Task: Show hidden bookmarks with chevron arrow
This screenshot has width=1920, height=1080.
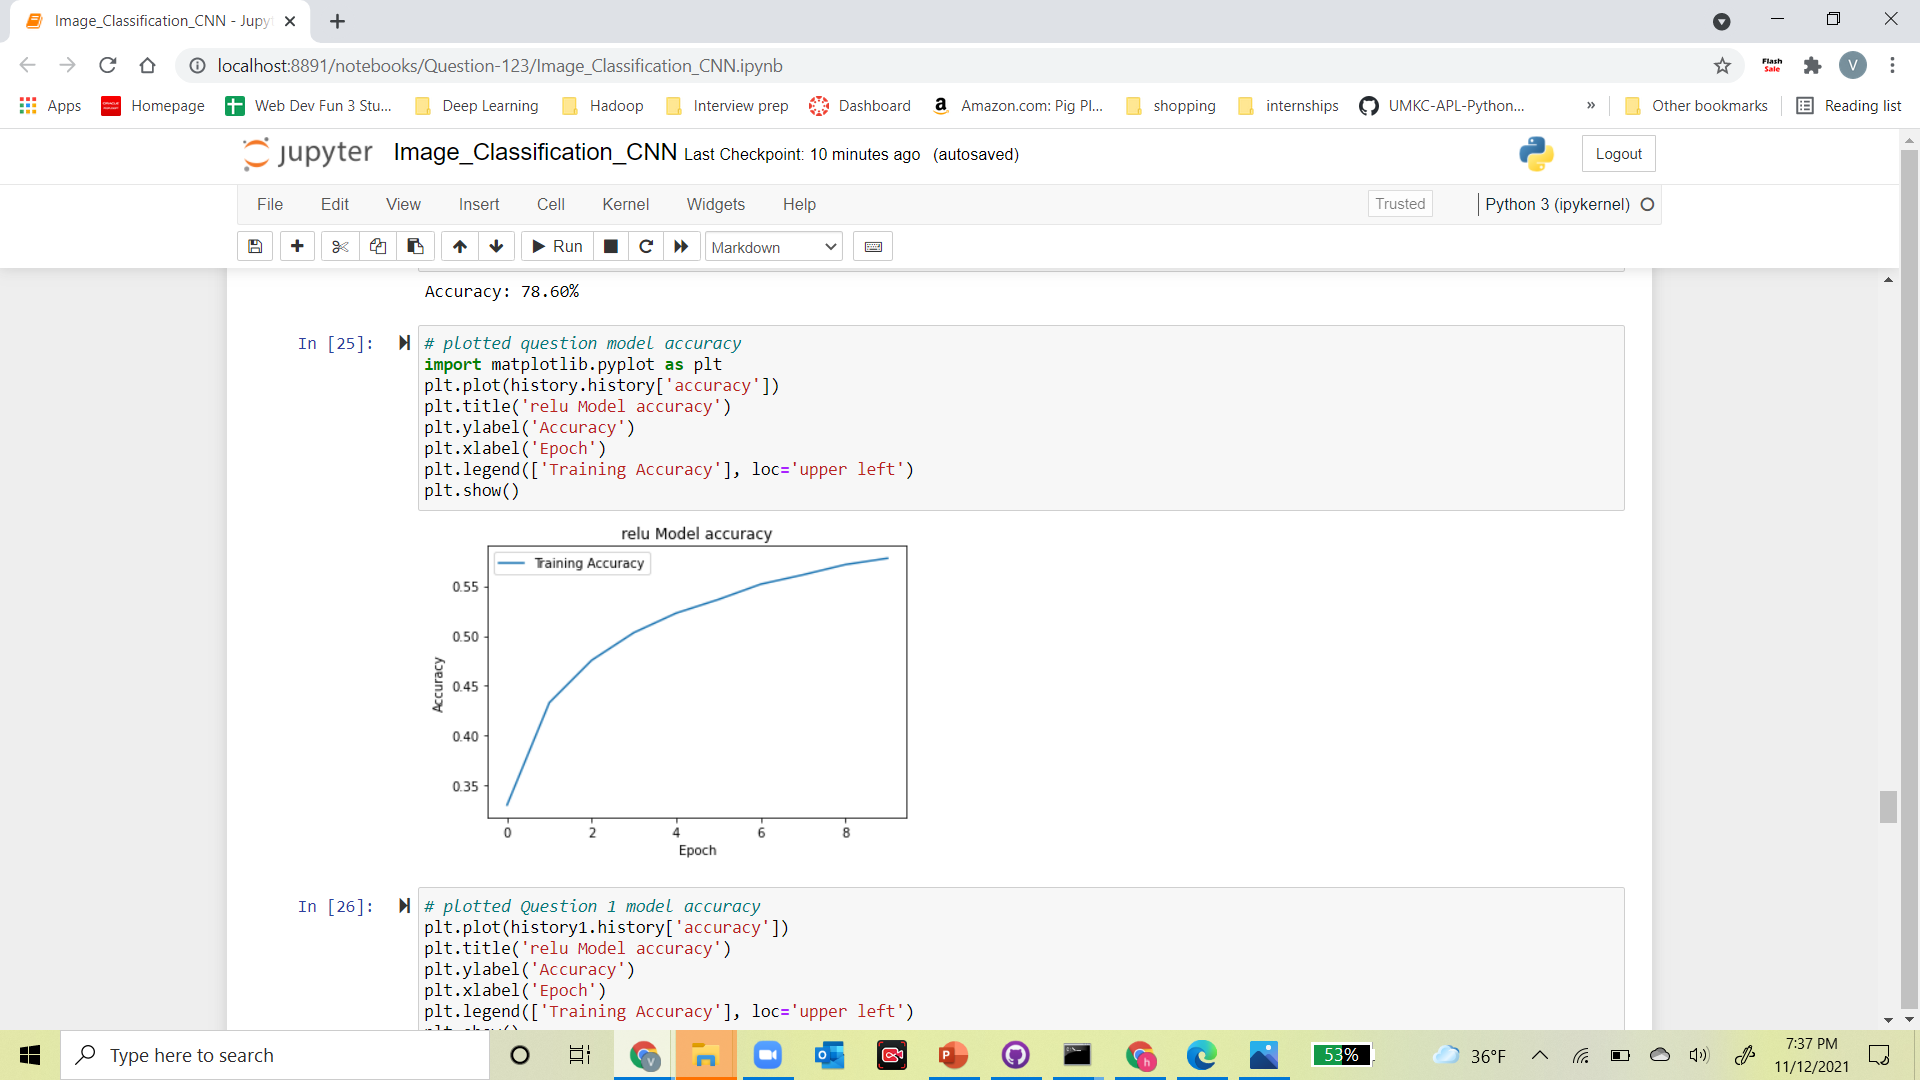Action: 1590,105
